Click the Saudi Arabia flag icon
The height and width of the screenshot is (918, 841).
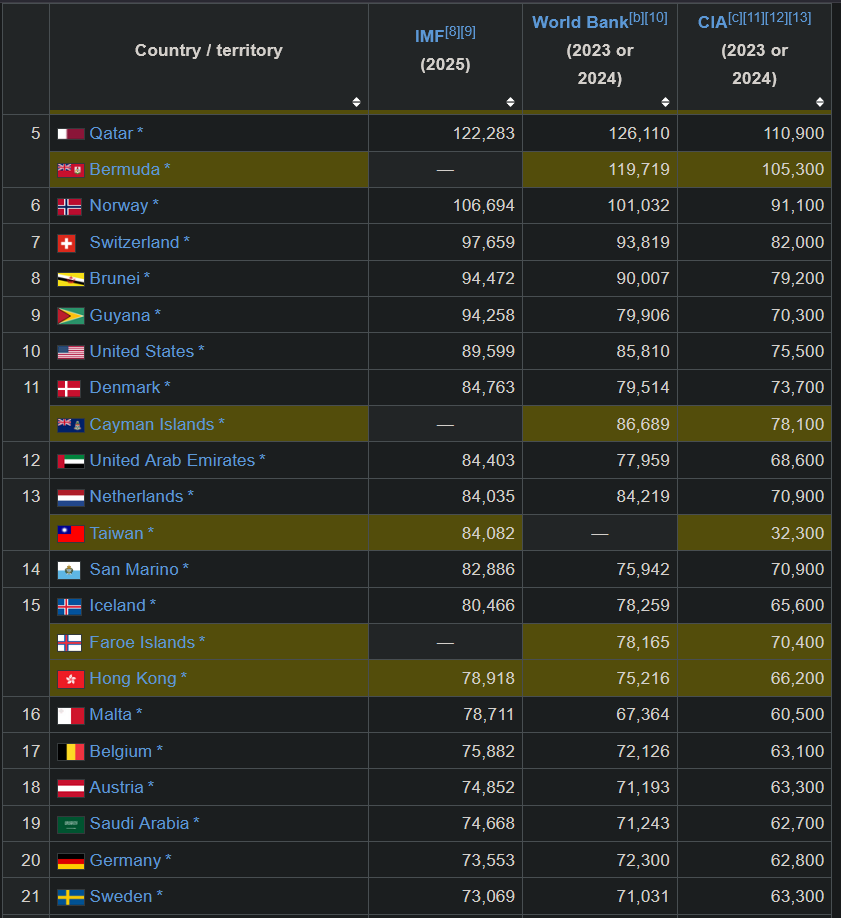[71, 825]
